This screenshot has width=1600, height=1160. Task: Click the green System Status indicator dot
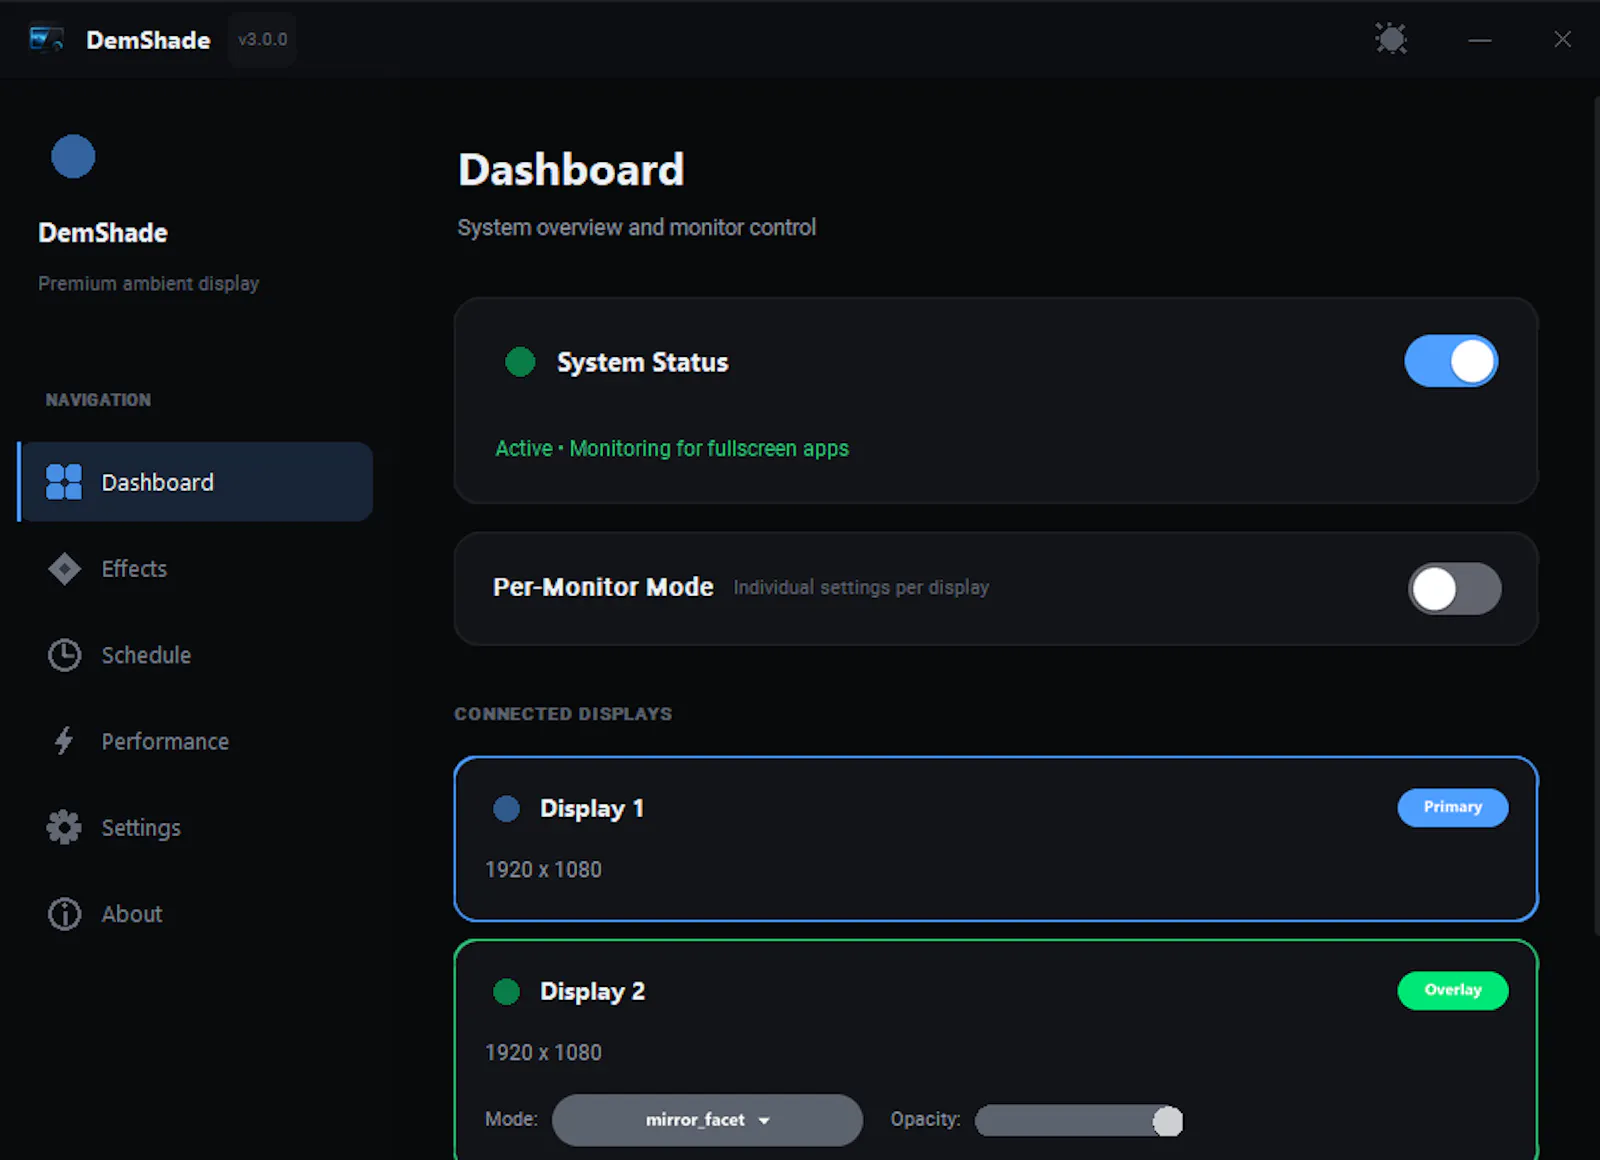(520, 362)
